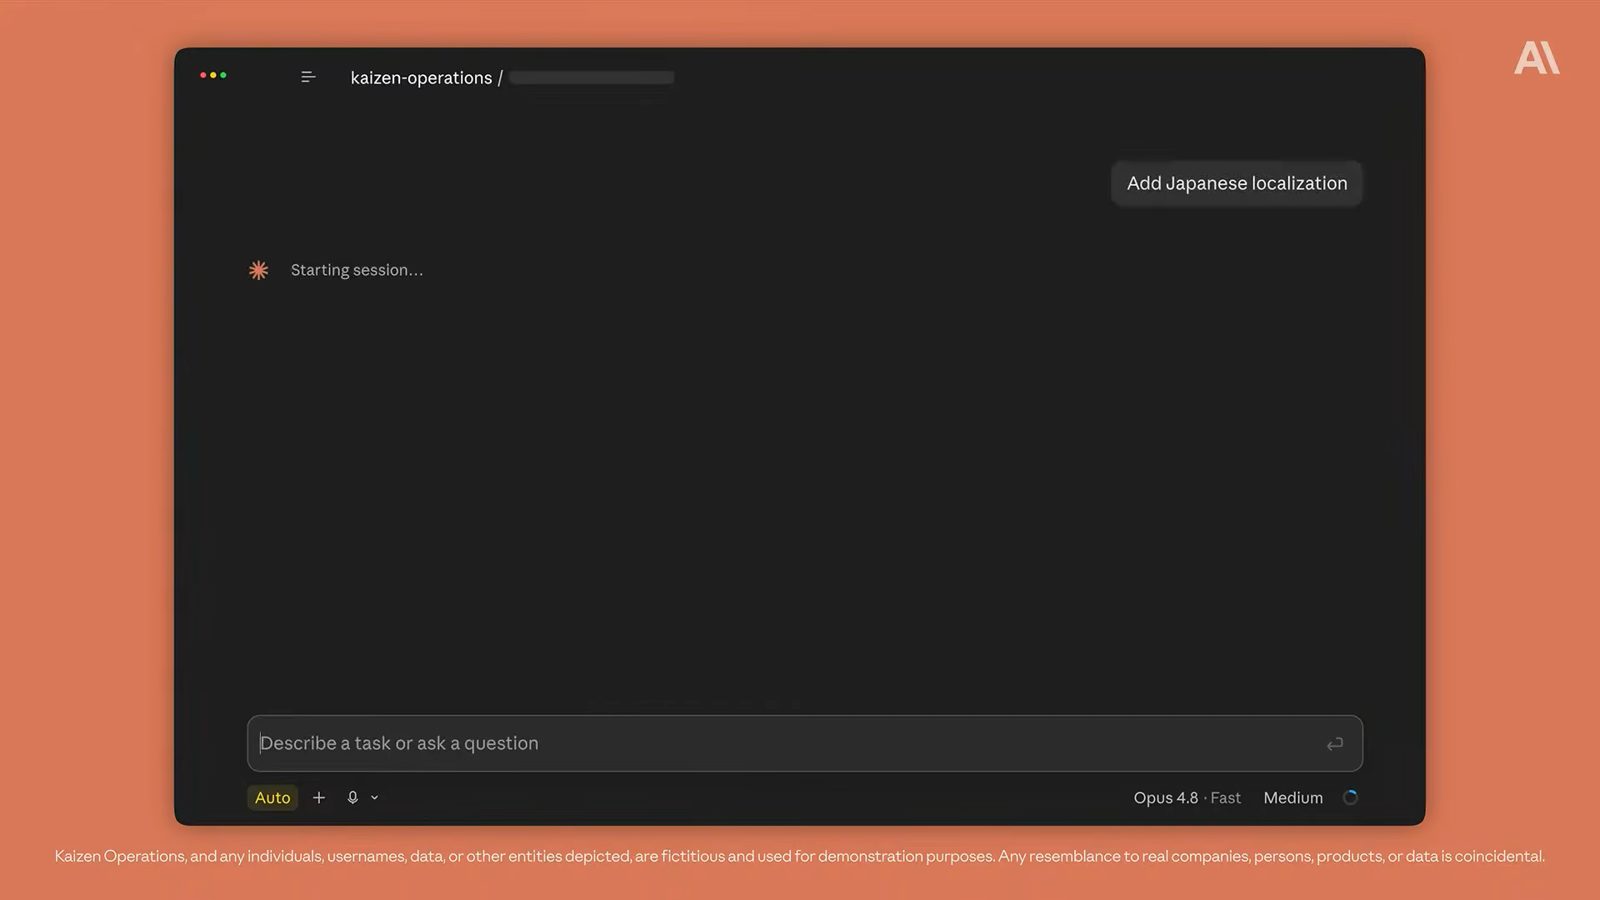Change the Medium effort setting
Viewport: 1600px width, 900px height.
[x=1293, y=797]
